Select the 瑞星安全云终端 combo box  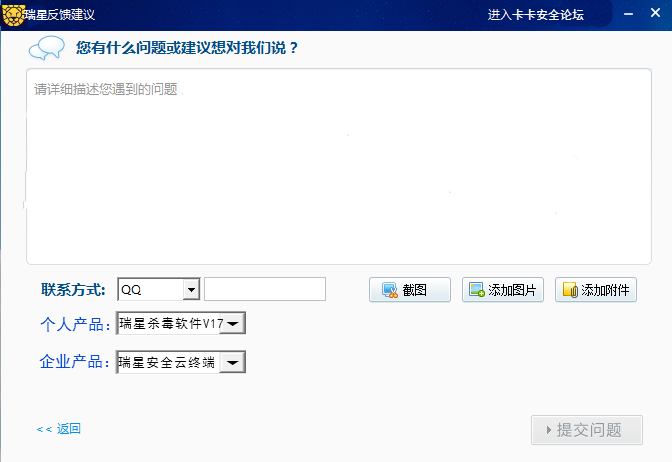click(x=180, y=362)
